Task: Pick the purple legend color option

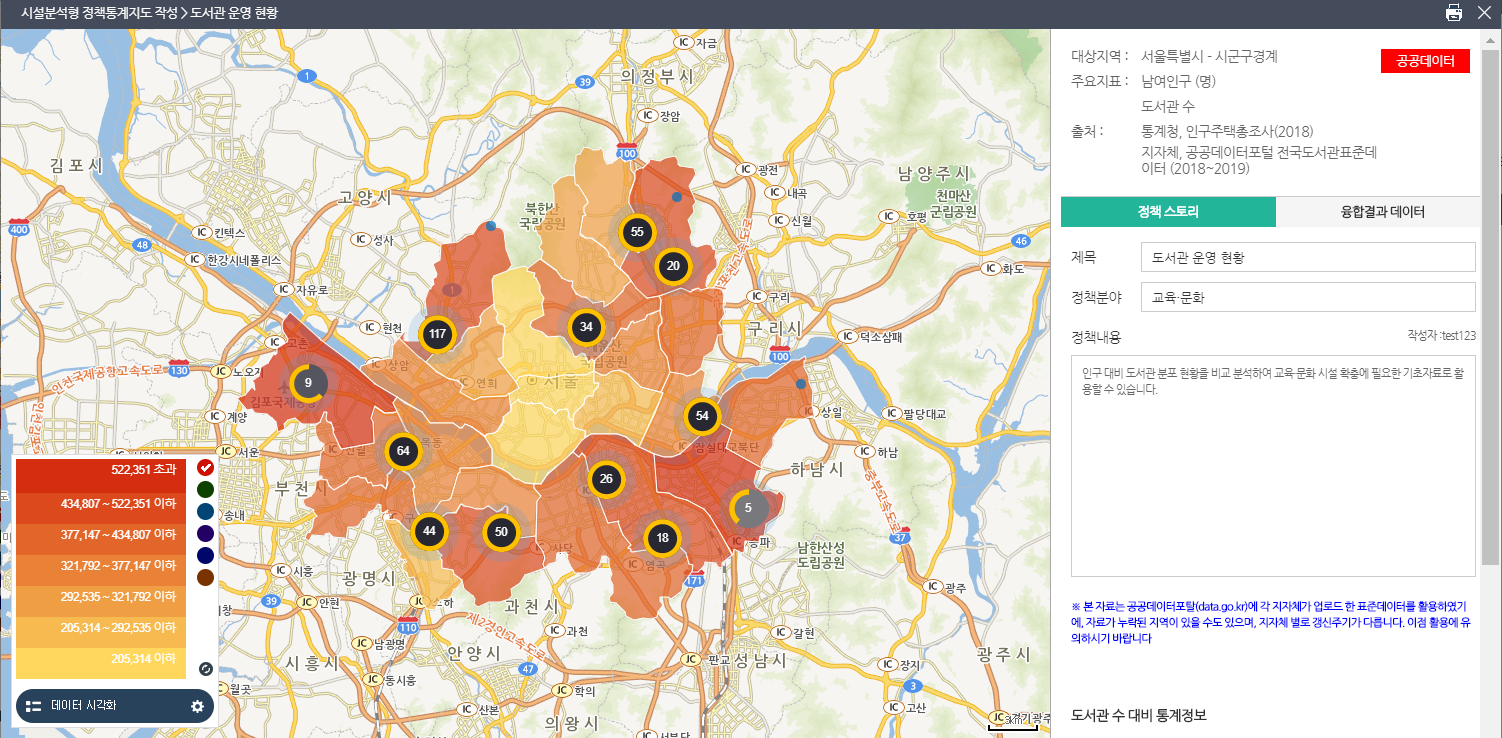Action: pyautogui.click(x=205, y=533)
